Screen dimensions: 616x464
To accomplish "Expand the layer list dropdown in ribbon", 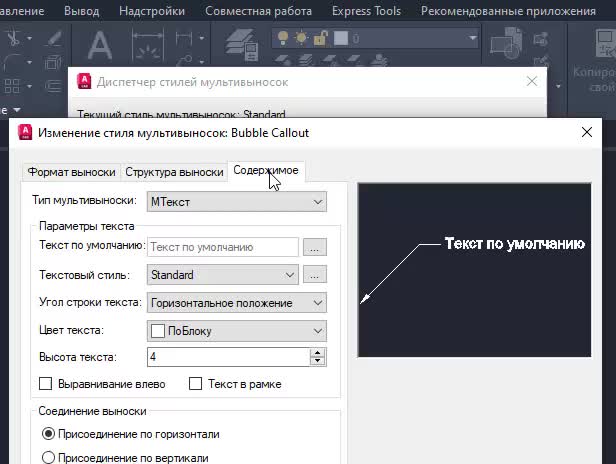I will [x=472, y=38].
